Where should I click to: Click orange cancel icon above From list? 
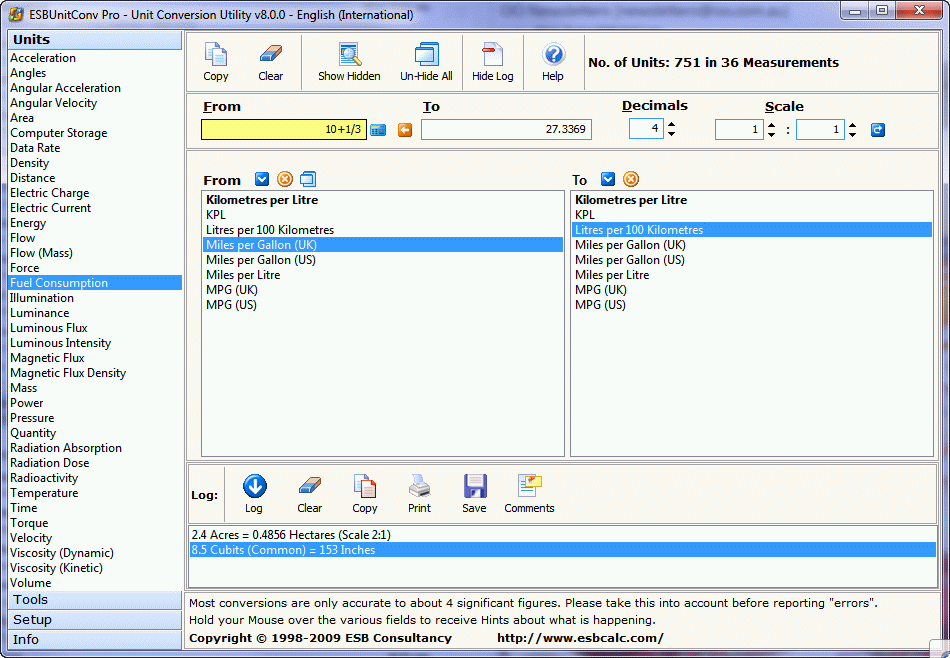[x=285, y=179]
